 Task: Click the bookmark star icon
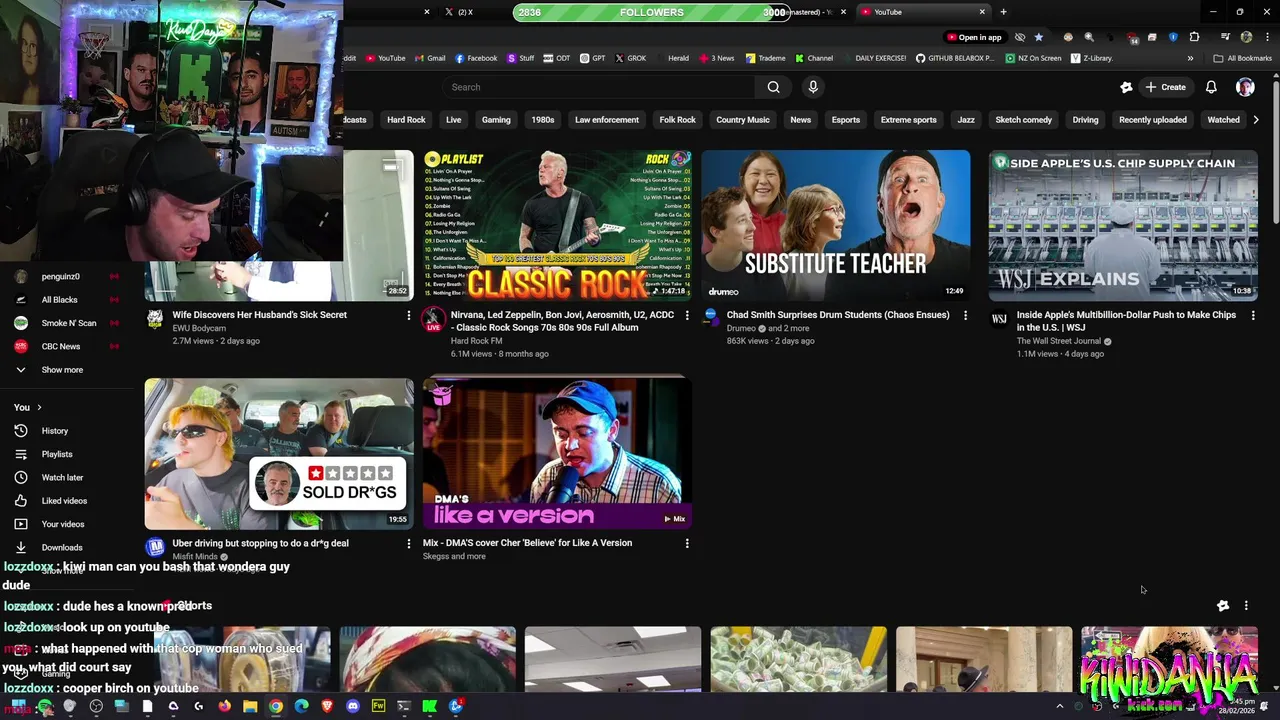1038,37
